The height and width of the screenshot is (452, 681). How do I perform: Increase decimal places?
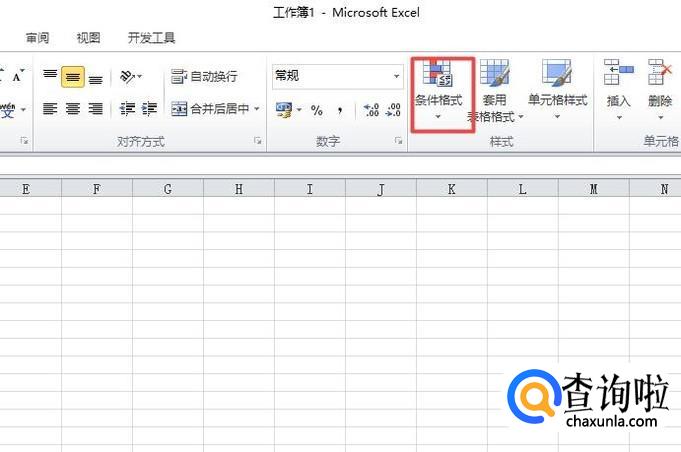tap(371, 110)
